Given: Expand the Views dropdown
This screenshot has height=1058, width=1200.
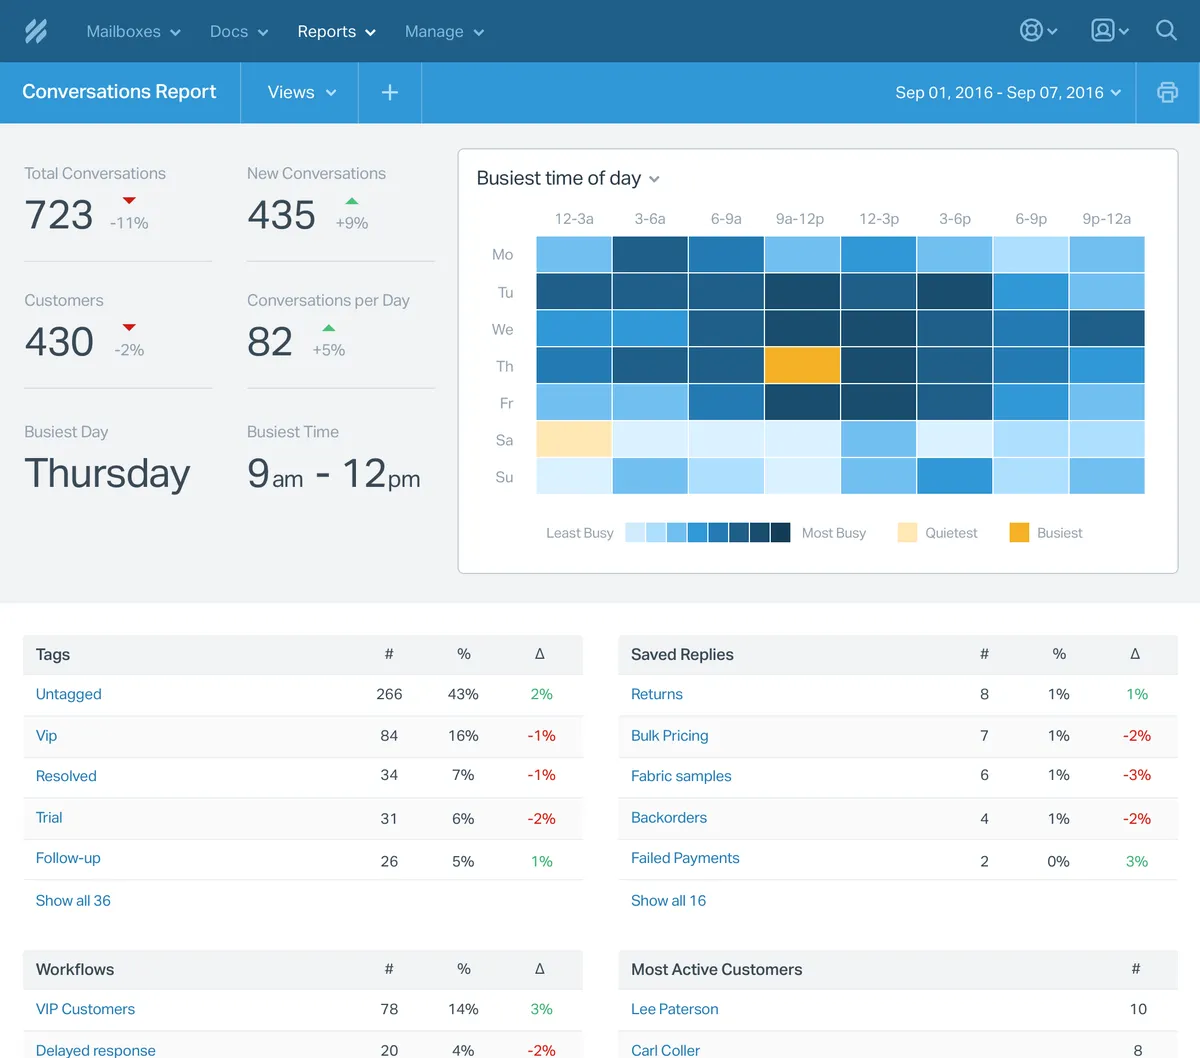Looking at the screenshot, I should point(301,92).
